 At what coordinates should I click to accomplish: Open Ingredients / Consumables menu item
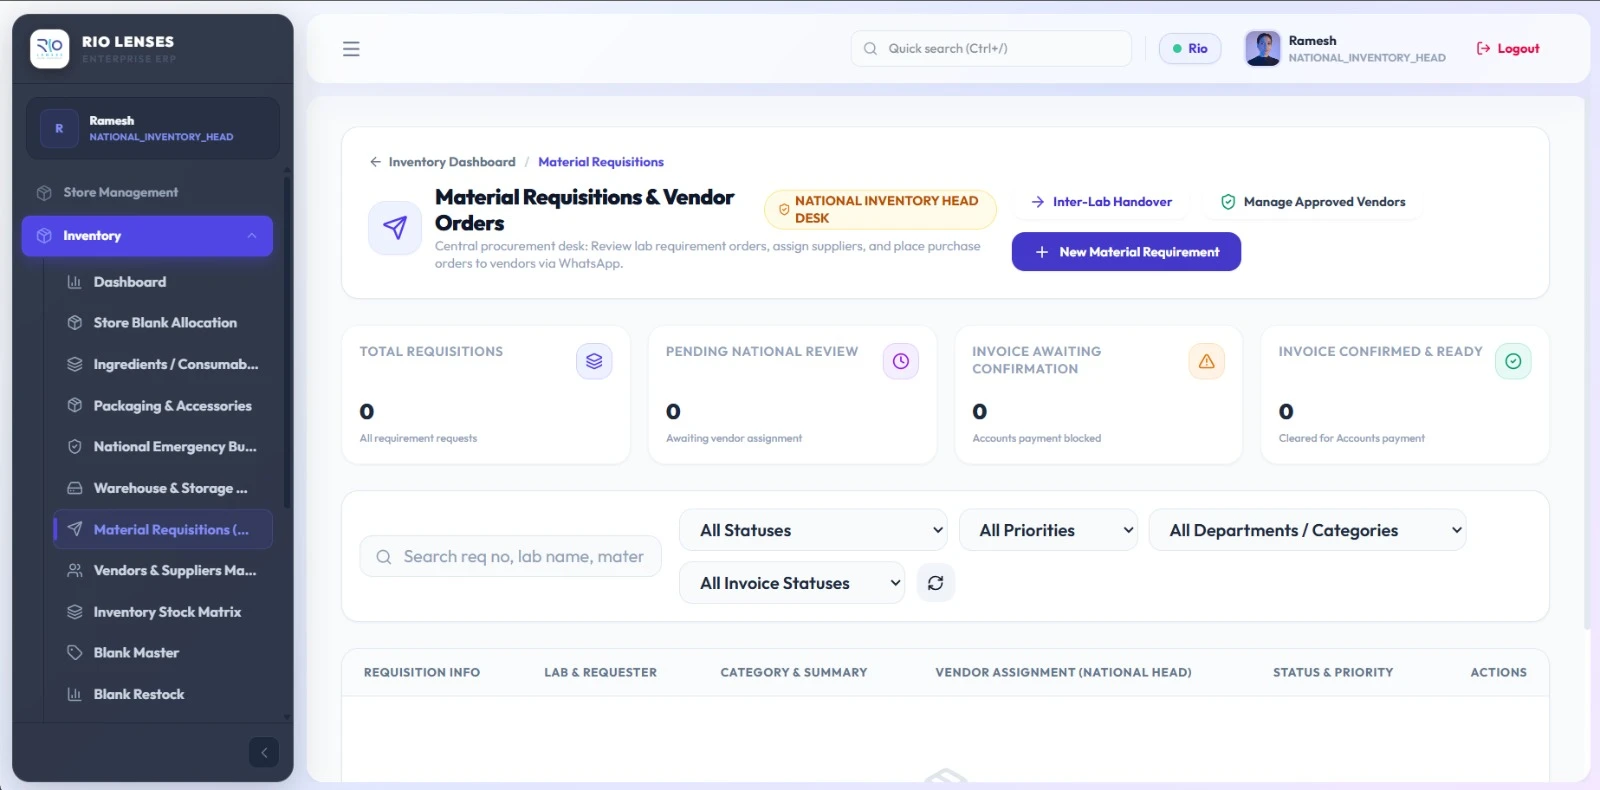pos(163,364)
